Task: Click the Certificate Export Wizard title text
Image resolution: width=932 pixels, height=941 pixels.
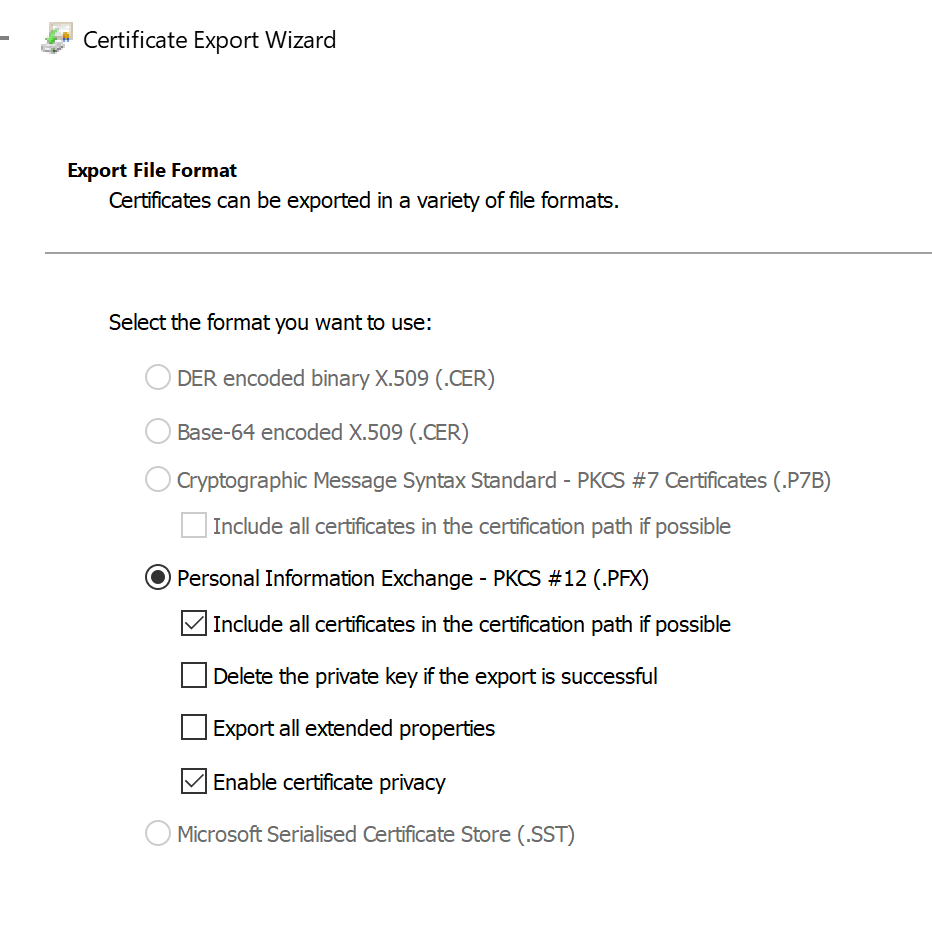Action: pyautogui.click(x=209, y=40)
